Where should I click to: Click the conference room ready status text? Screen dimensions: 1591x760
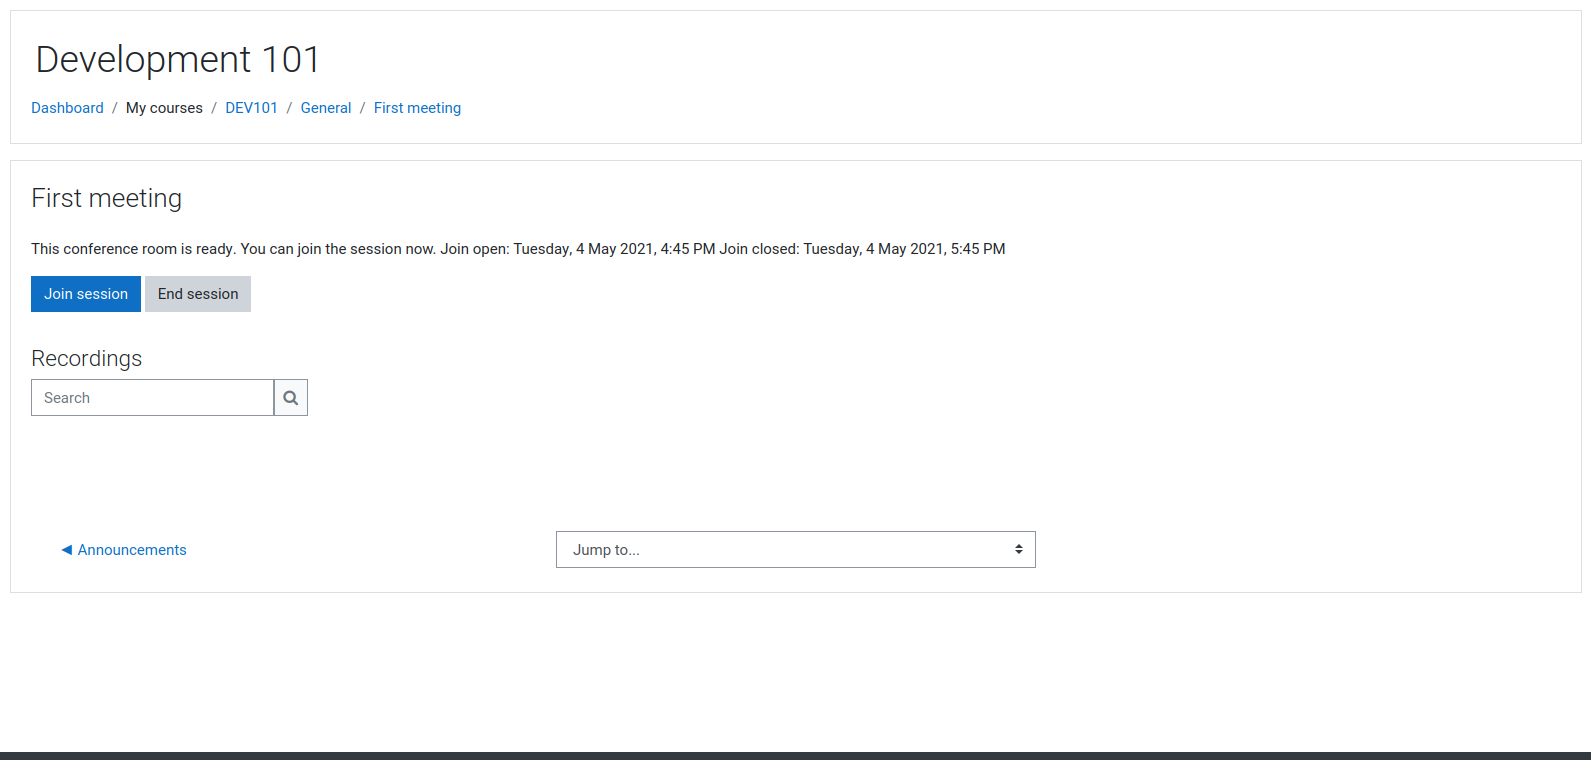518,249
